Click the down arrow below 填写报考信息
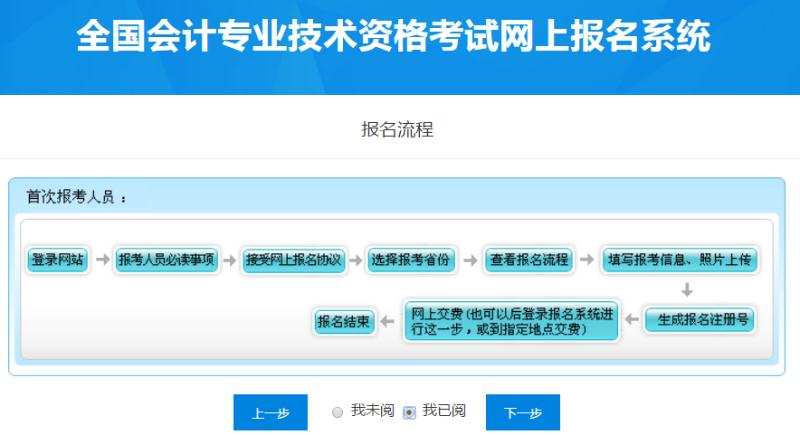Viewport: 800px width, 435px height. point(687,290)
